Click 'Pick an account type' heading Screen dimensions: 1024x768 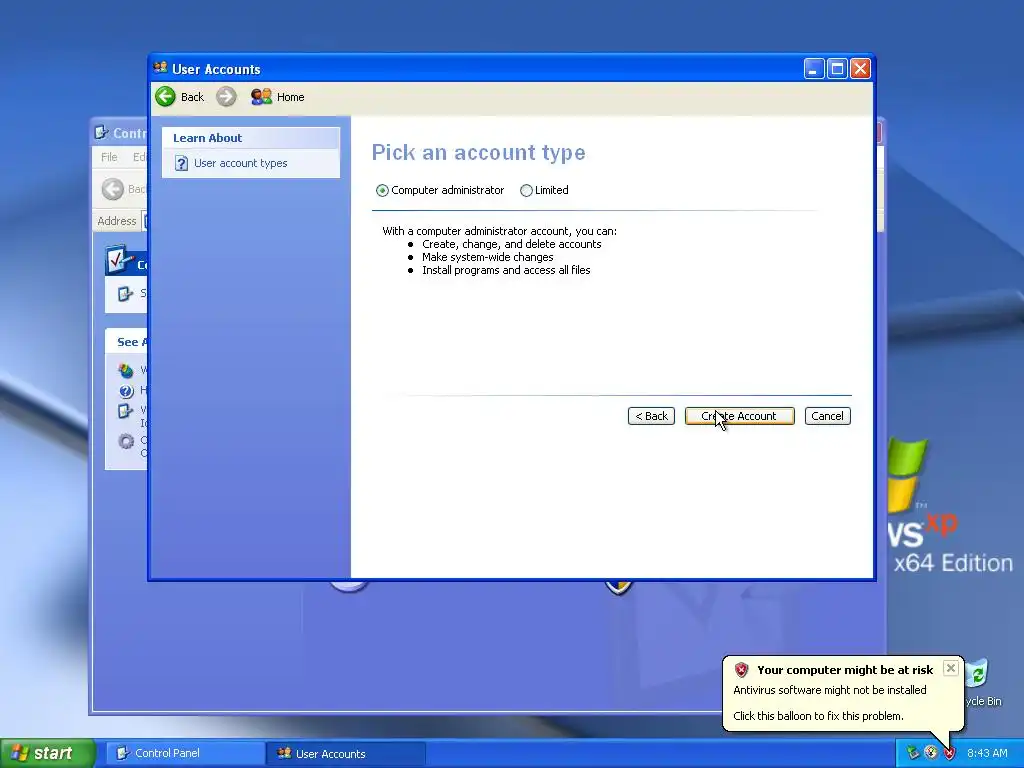pos(479,152)
